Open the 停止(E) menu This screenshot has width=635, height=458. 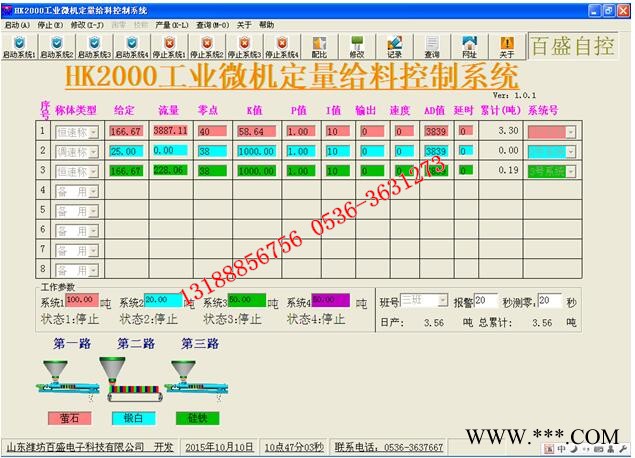coord(50,25)
